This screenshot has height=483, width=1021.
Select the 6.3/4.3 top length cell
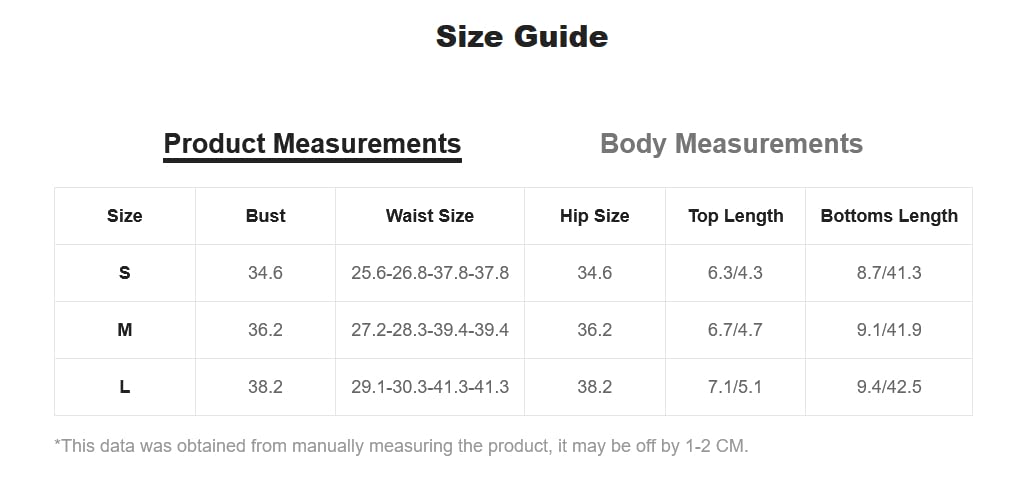click(735, 273)
